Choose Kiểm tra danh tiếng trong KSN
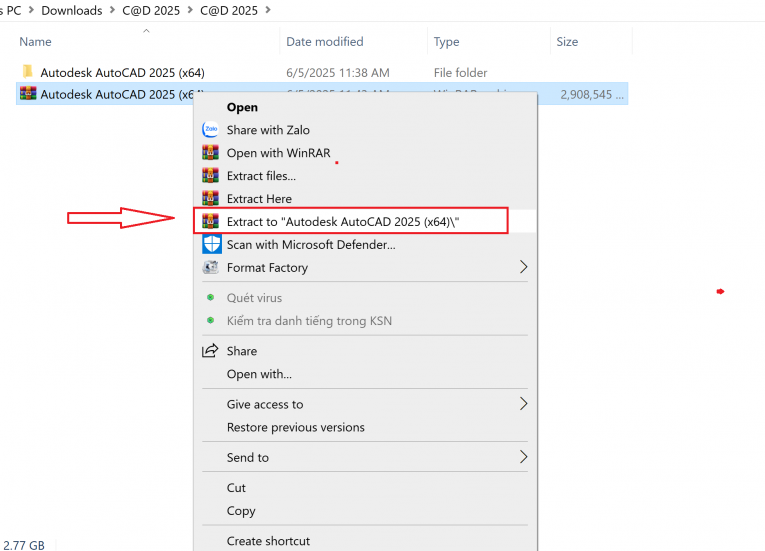Image resolution: width=765 pixels, height=551 pixels. tap(309, 321)
